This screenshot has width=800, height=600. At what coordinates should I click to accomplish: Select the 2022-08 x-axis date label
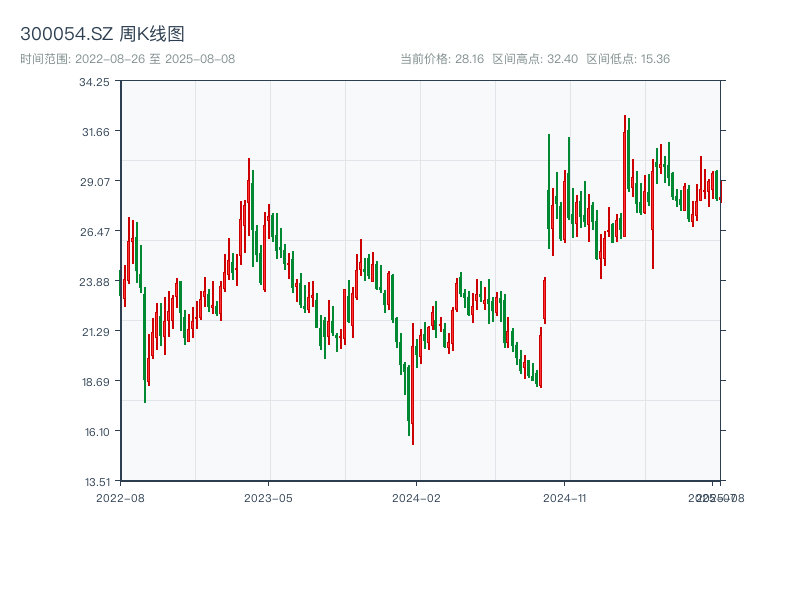pyautogui.click(x=120, y=497)
